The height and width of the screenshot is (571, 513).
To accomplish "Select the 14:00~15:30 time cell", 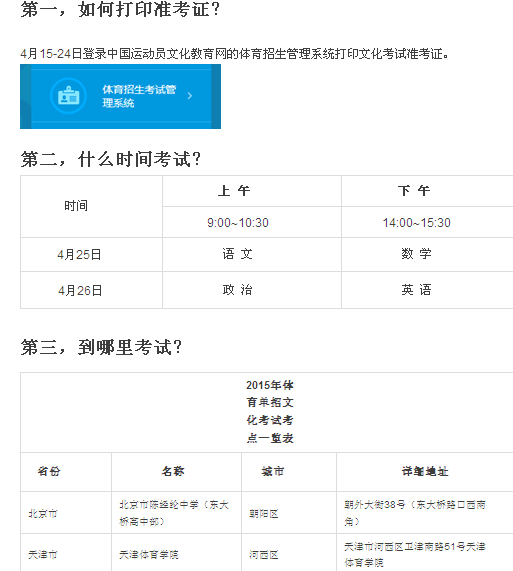I will click(x=427, y=222).
